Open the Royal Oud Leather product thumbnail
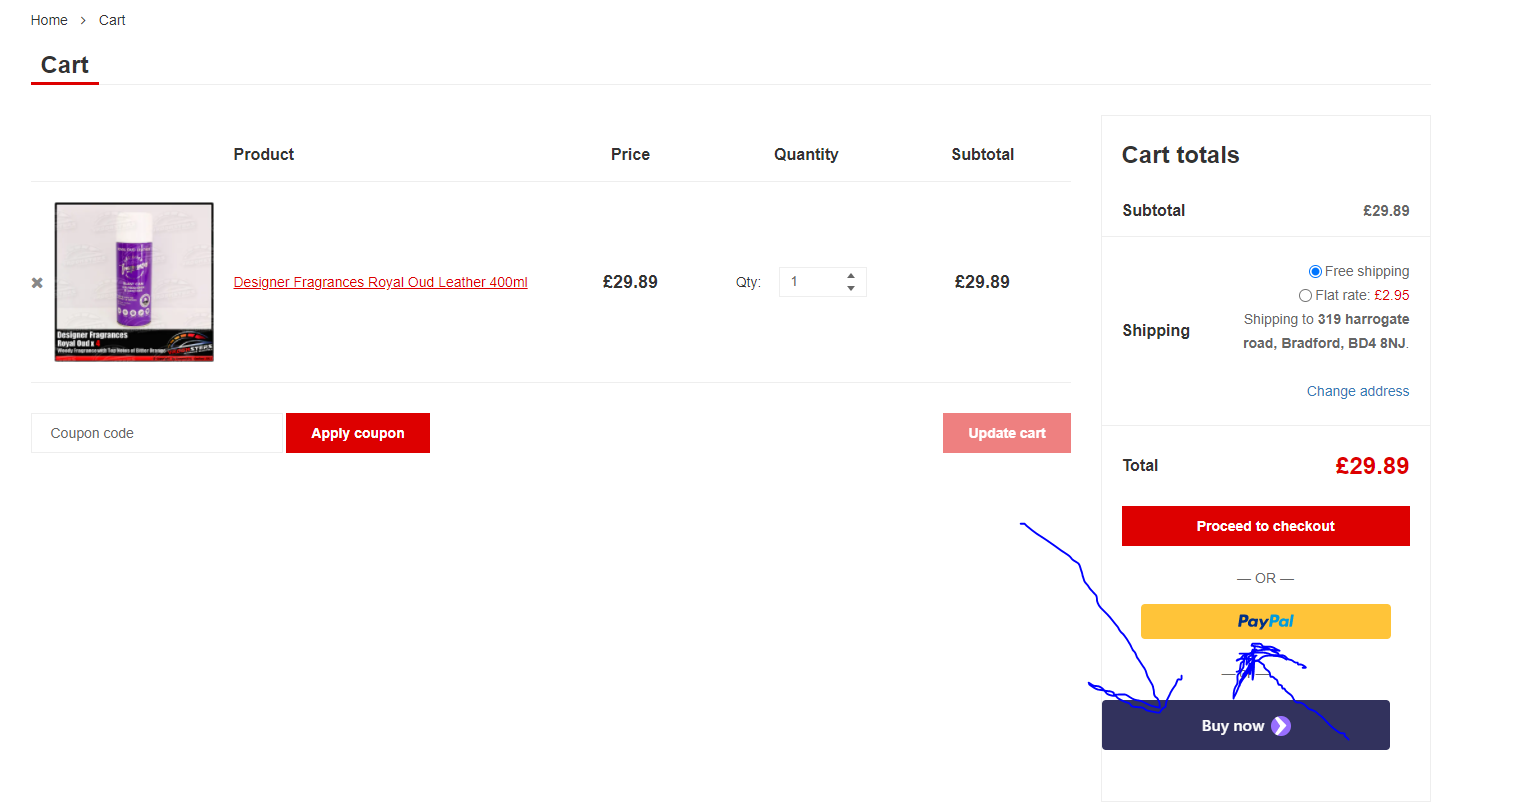 tap(134, 282)
